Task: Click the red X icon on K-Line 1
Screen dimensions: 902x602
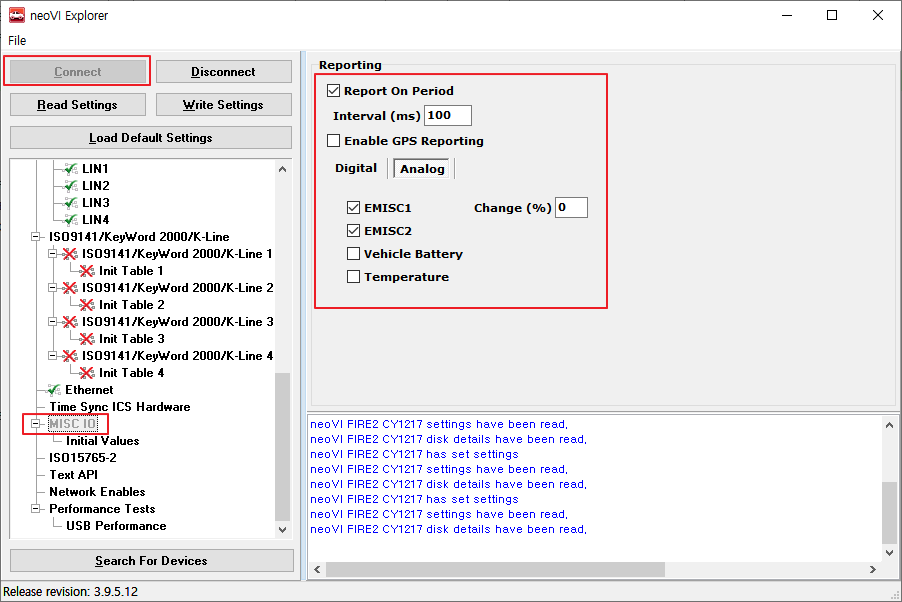Action: pos(70,254)
